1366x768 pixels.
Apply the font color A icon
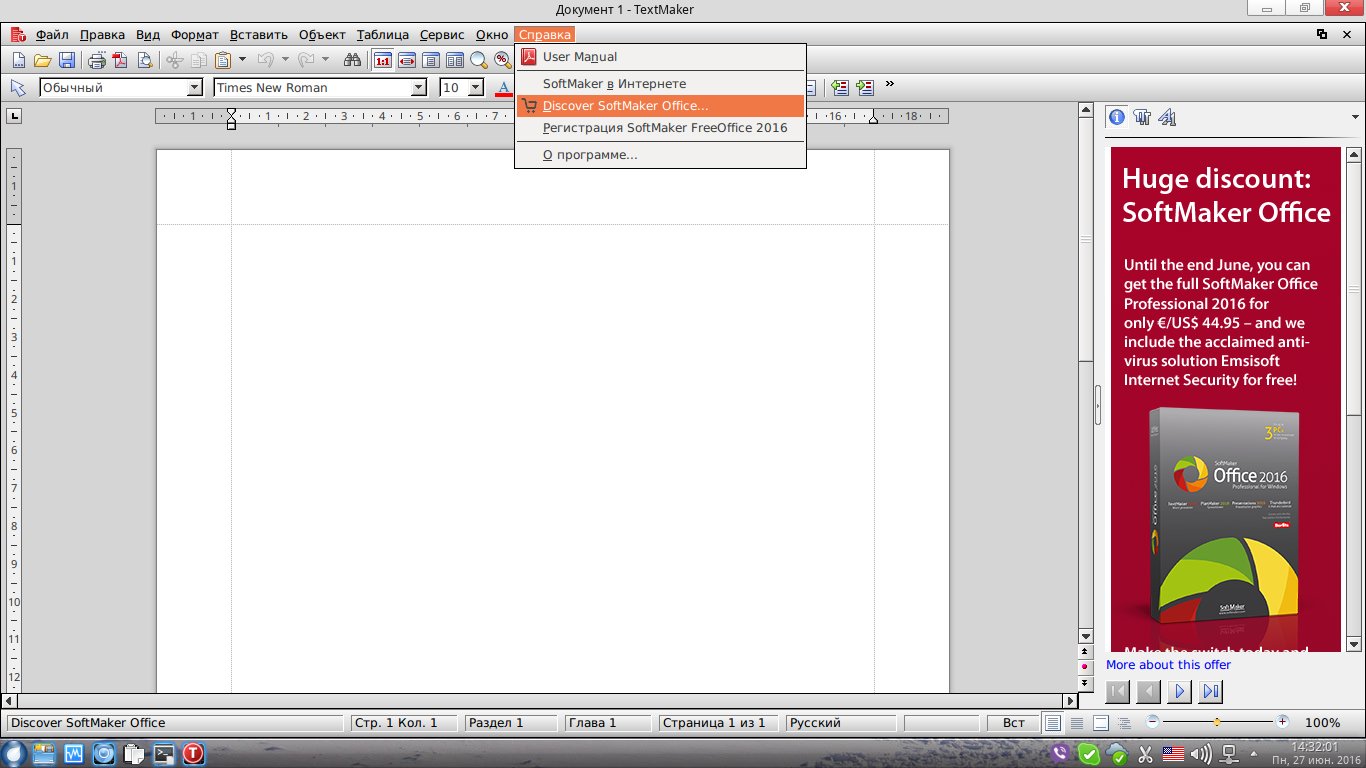(x=504, y=88)
